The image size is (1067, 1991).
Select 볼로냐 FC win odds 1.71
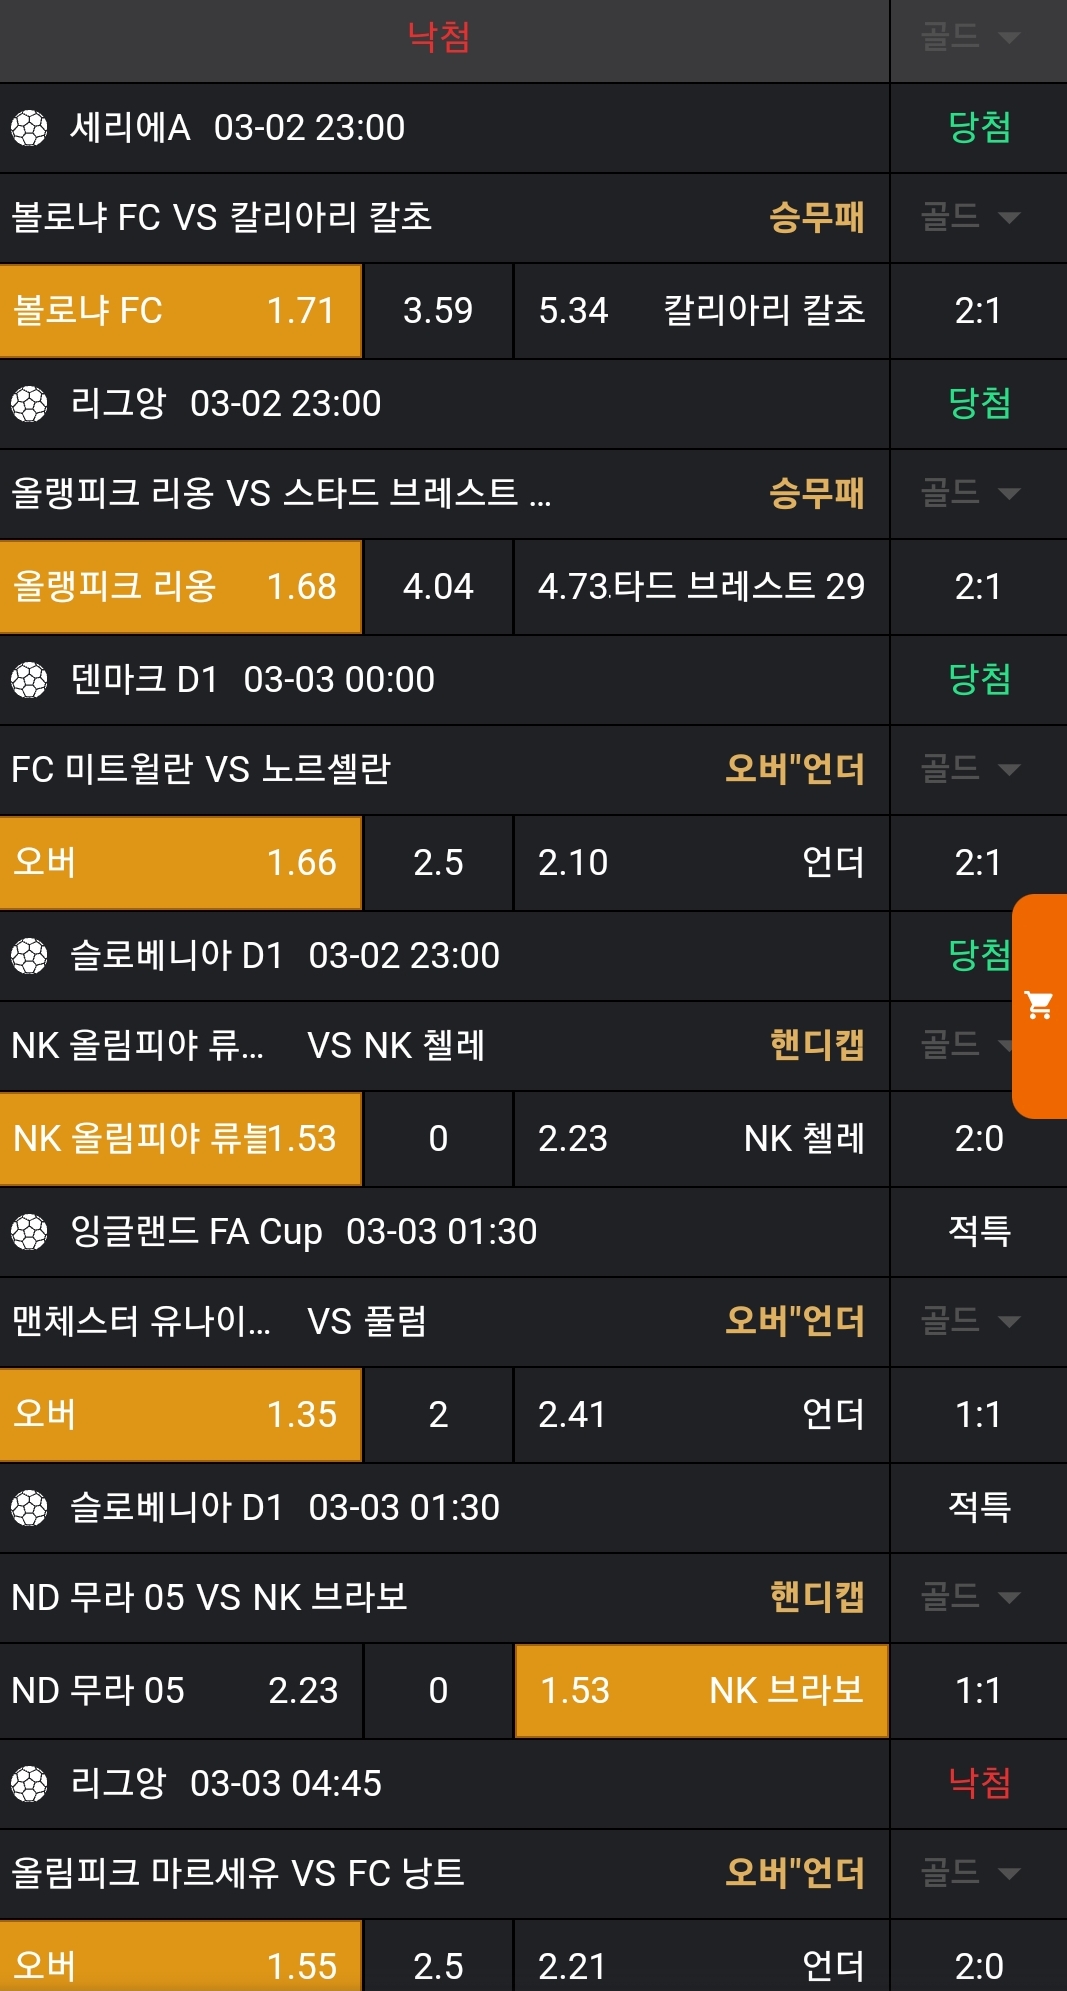click(180, 311)
